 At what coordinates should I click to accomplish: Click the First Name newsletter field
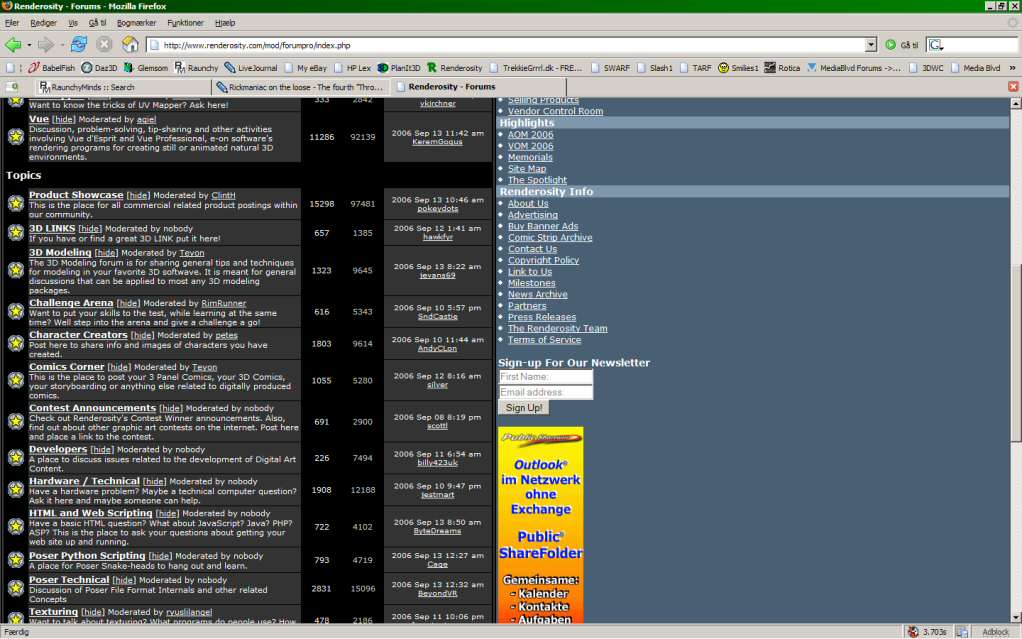point(545,377)
